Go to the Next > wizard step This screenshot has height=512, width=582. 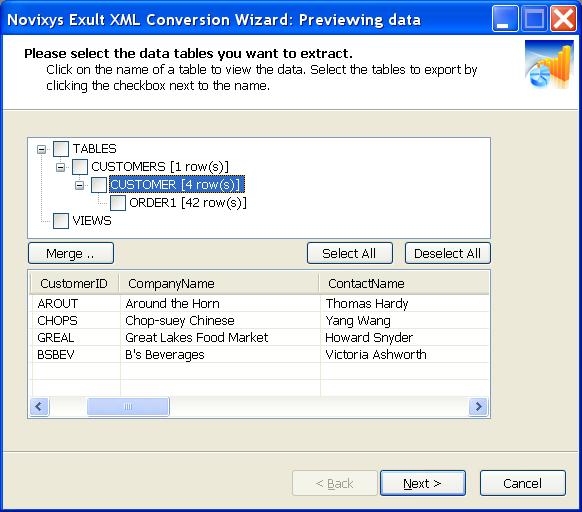click(423, 483)
